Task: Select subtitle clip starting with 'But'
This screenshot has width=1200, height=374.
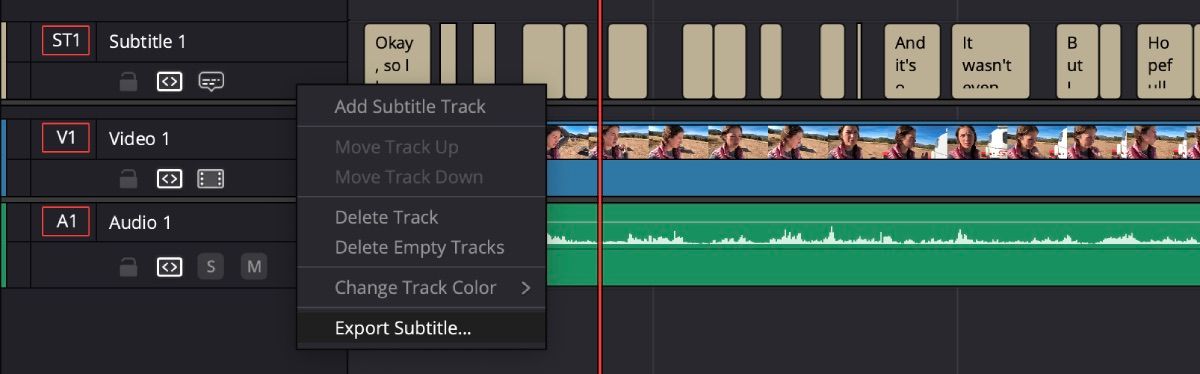Action: click(1076, 61)
